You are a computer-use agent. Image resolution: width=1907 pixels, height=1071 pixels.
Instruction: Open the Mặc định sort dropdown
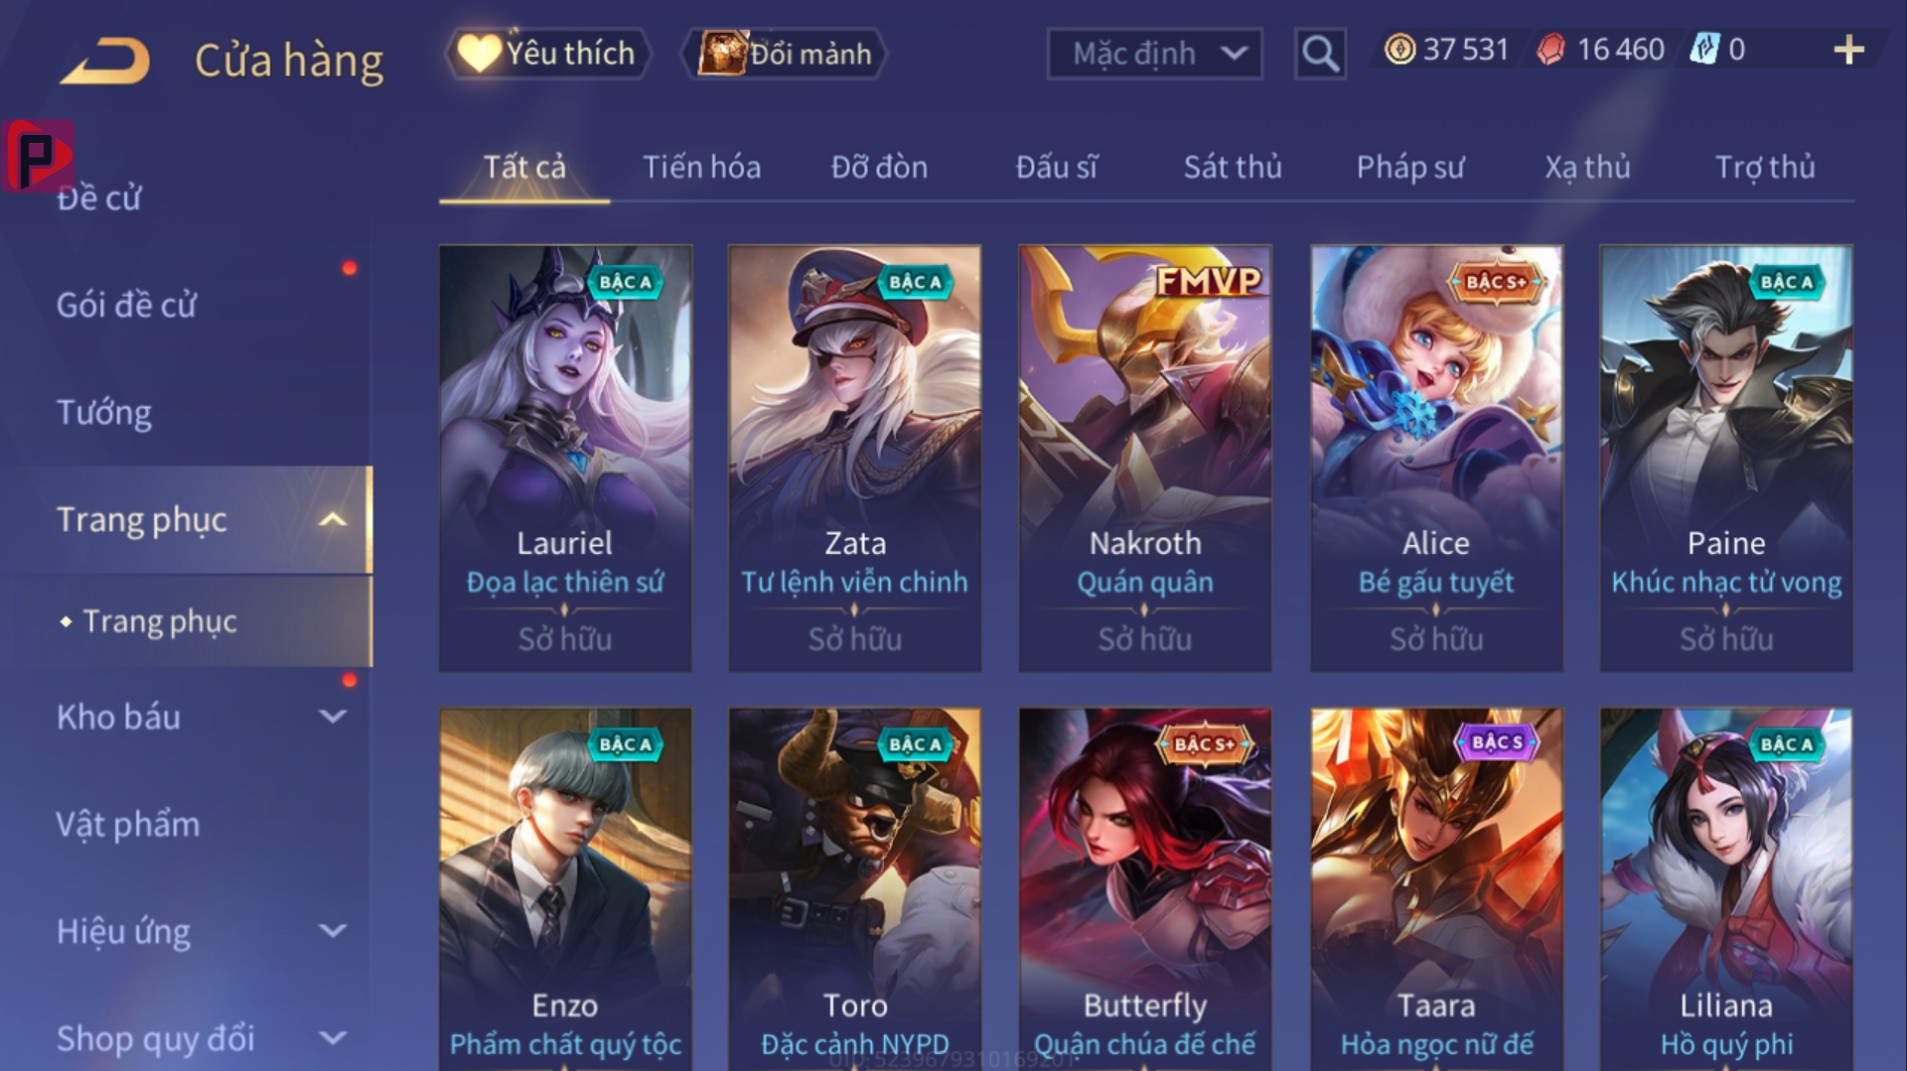pos(1154,53)
